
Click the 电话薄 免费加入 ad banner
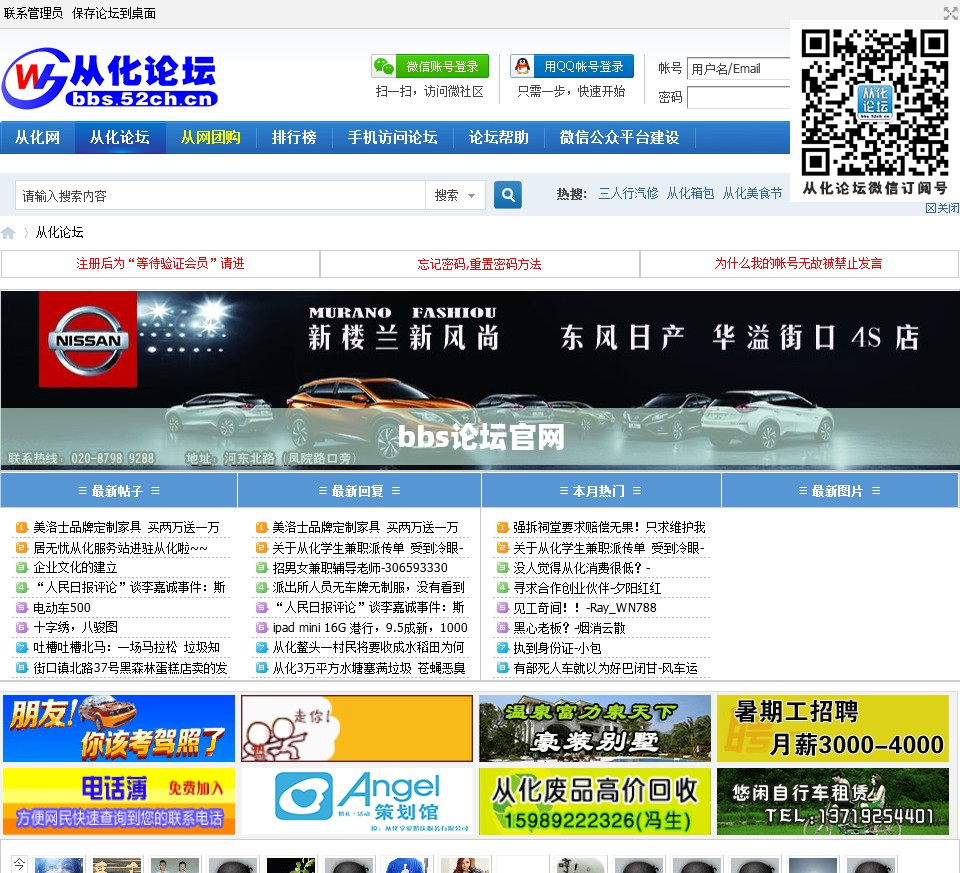(119, 801)
